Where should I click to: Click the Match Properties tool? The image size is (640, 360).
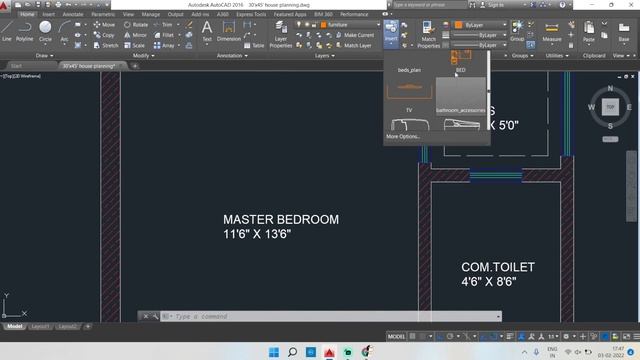click(428, 35)
